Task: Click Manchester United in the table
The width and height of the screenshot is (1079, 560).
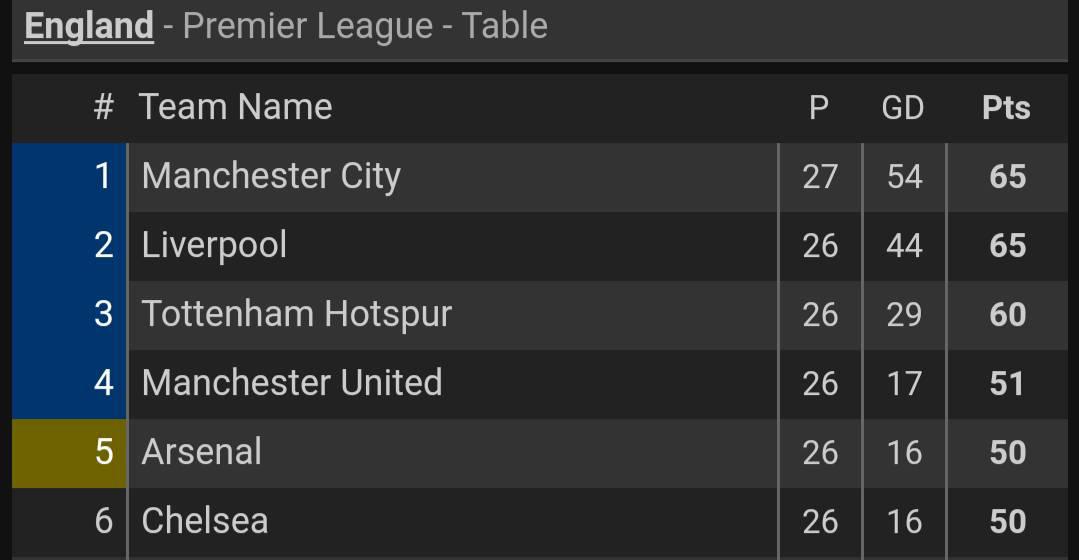Action: tap(291, 383)
